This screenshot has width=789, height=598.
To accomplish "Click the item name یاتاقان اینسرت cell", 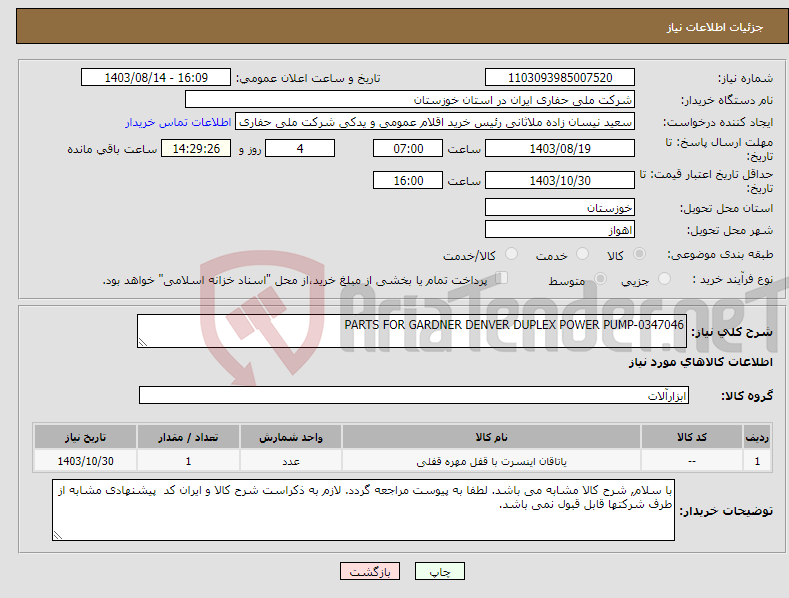I will [491, 461].
